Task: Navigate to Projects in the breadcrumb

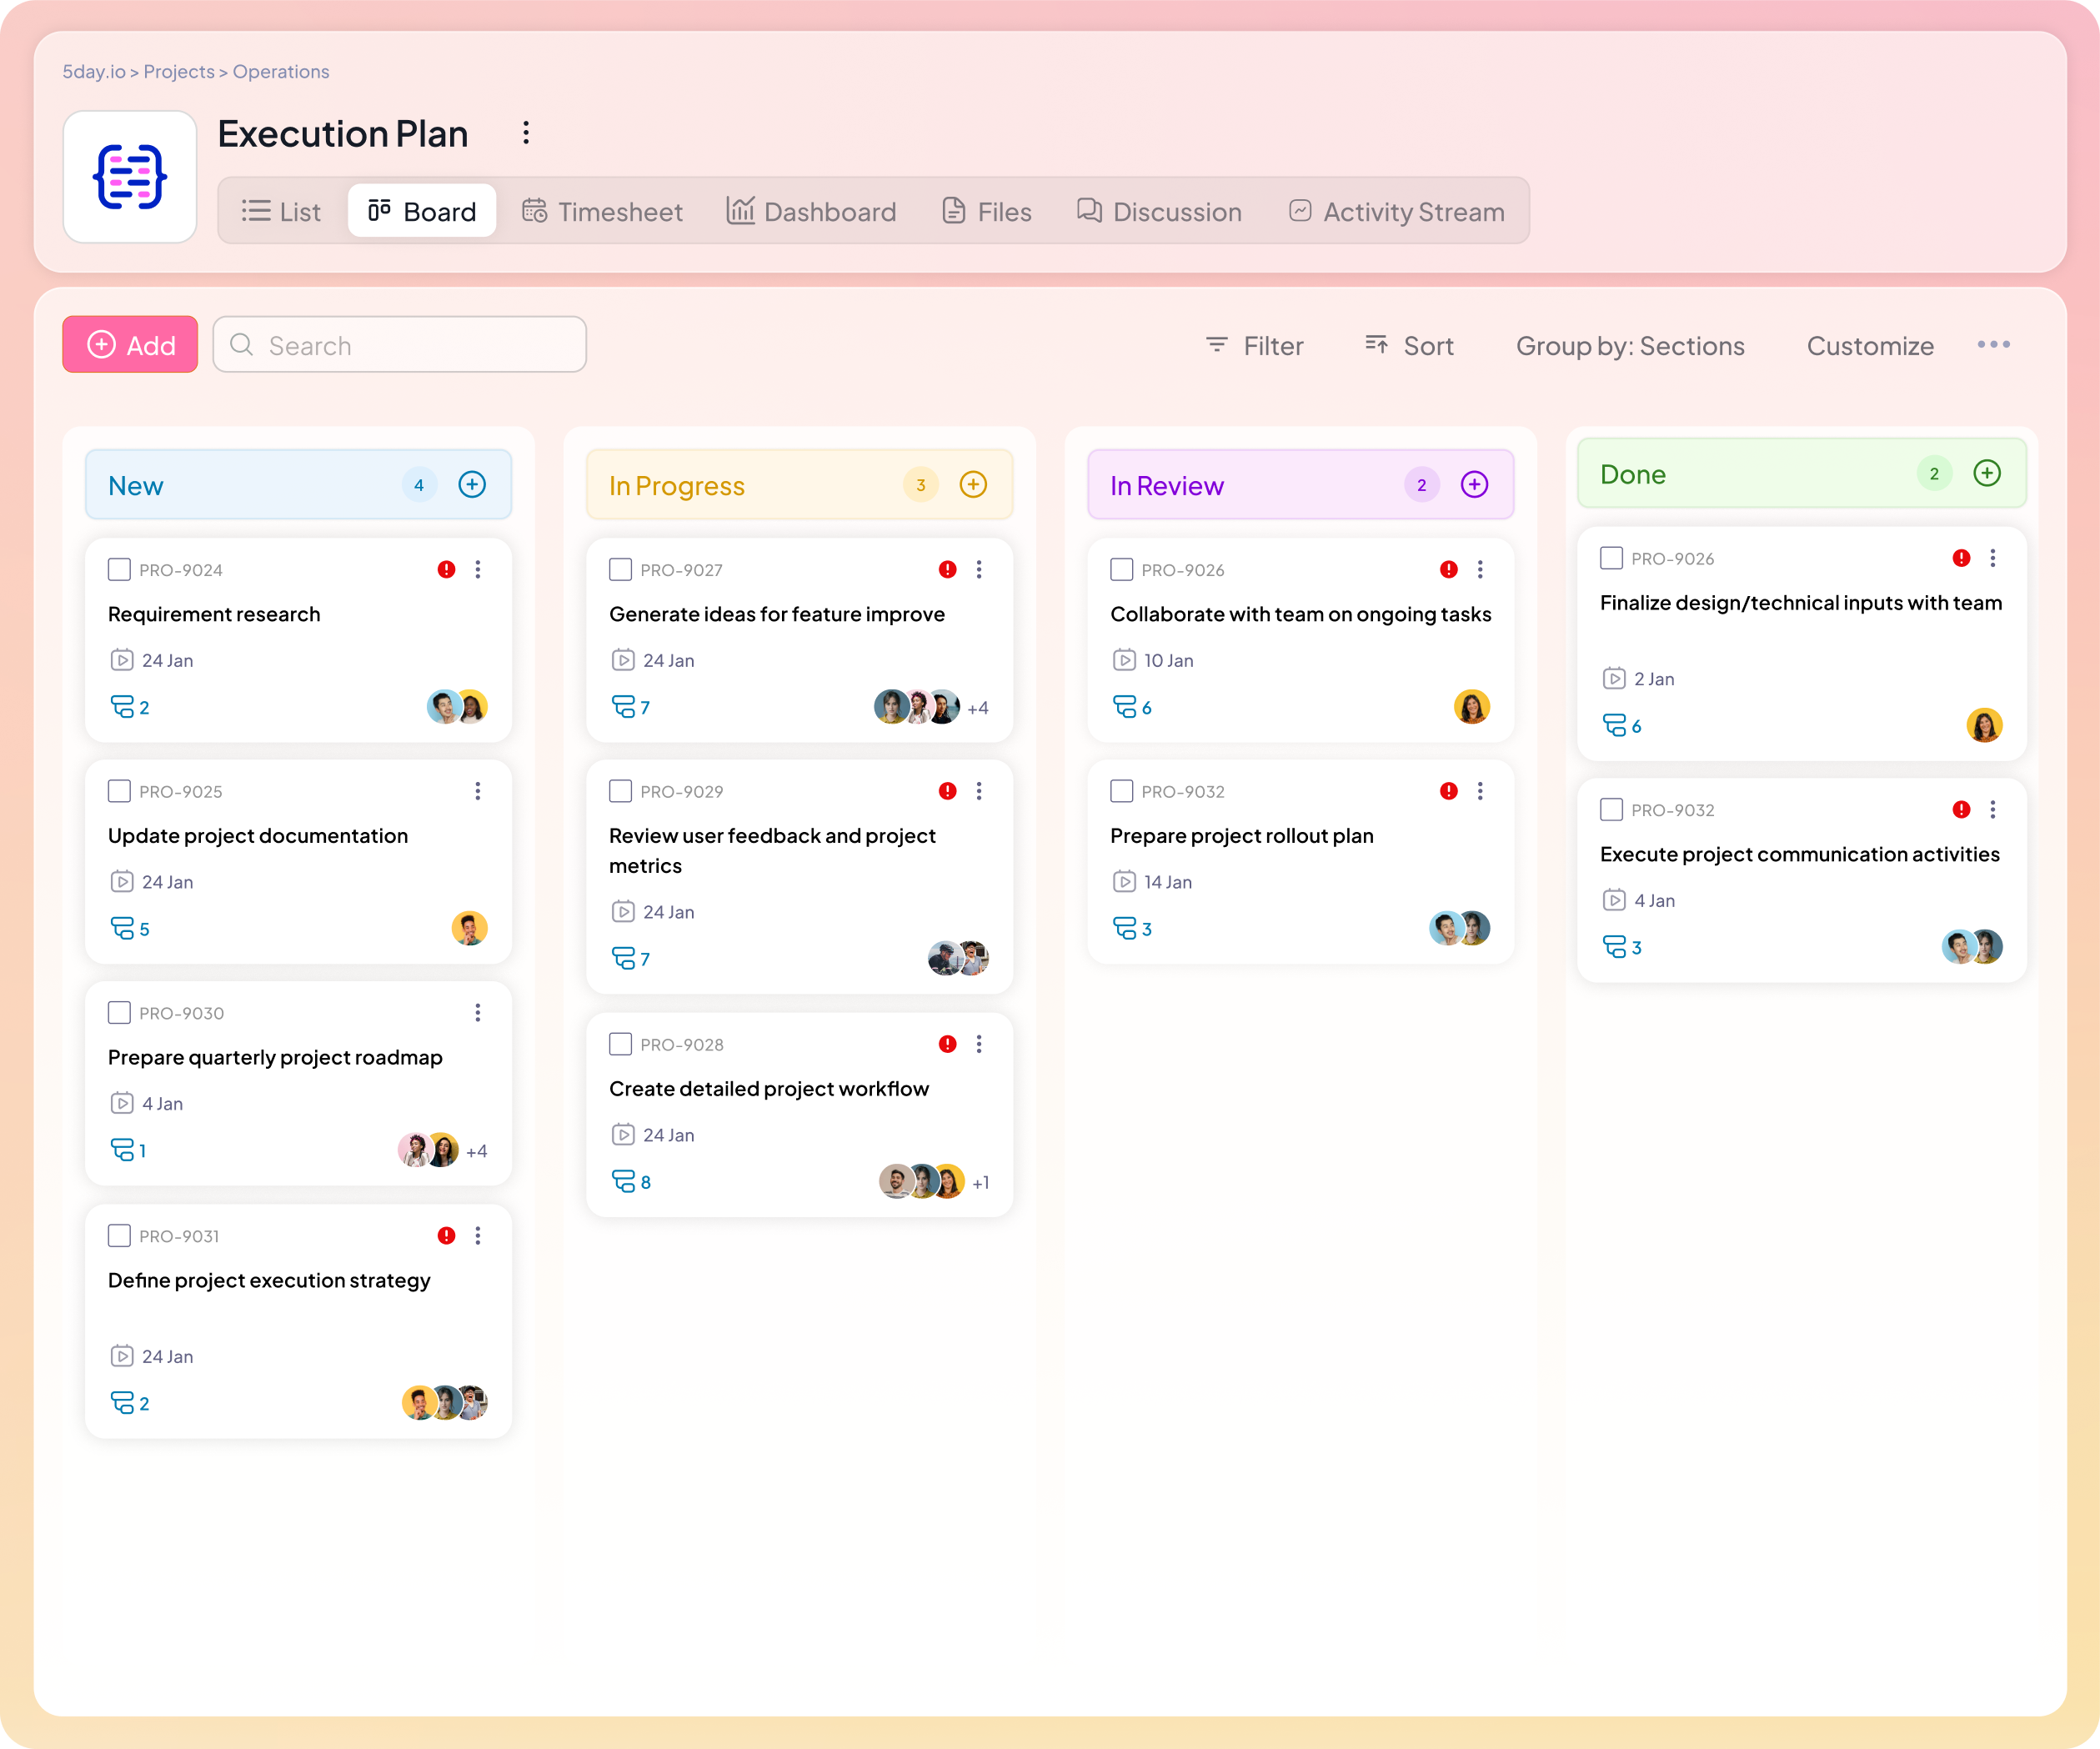Action: point(178,71)
